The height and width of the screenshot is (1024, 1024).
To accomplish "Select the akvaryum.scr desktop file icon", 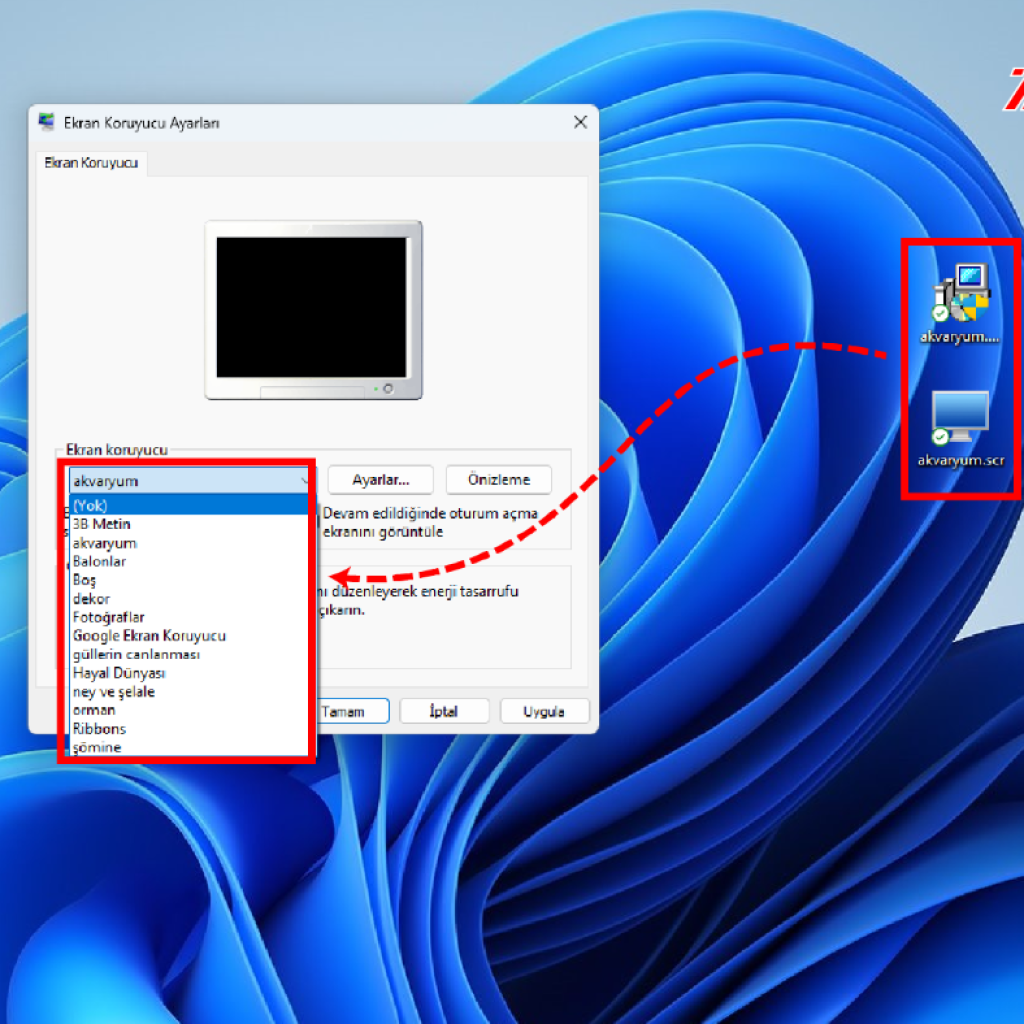I will coord(960,428).
